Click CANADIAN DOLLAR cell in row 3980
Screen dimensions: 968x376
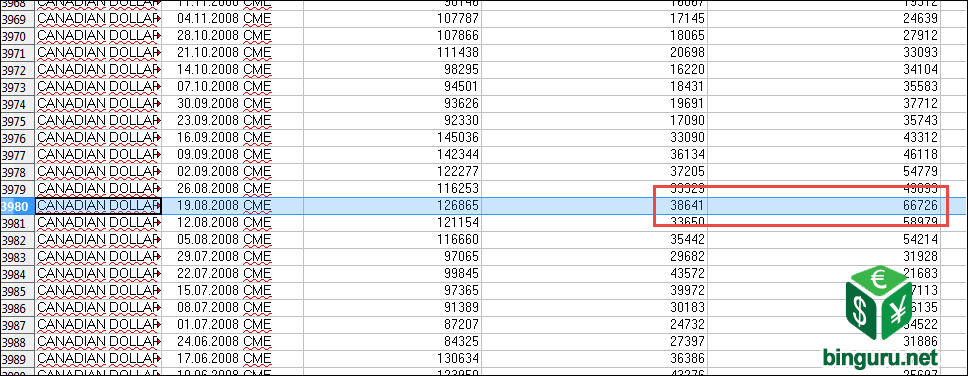pos(98,206)
